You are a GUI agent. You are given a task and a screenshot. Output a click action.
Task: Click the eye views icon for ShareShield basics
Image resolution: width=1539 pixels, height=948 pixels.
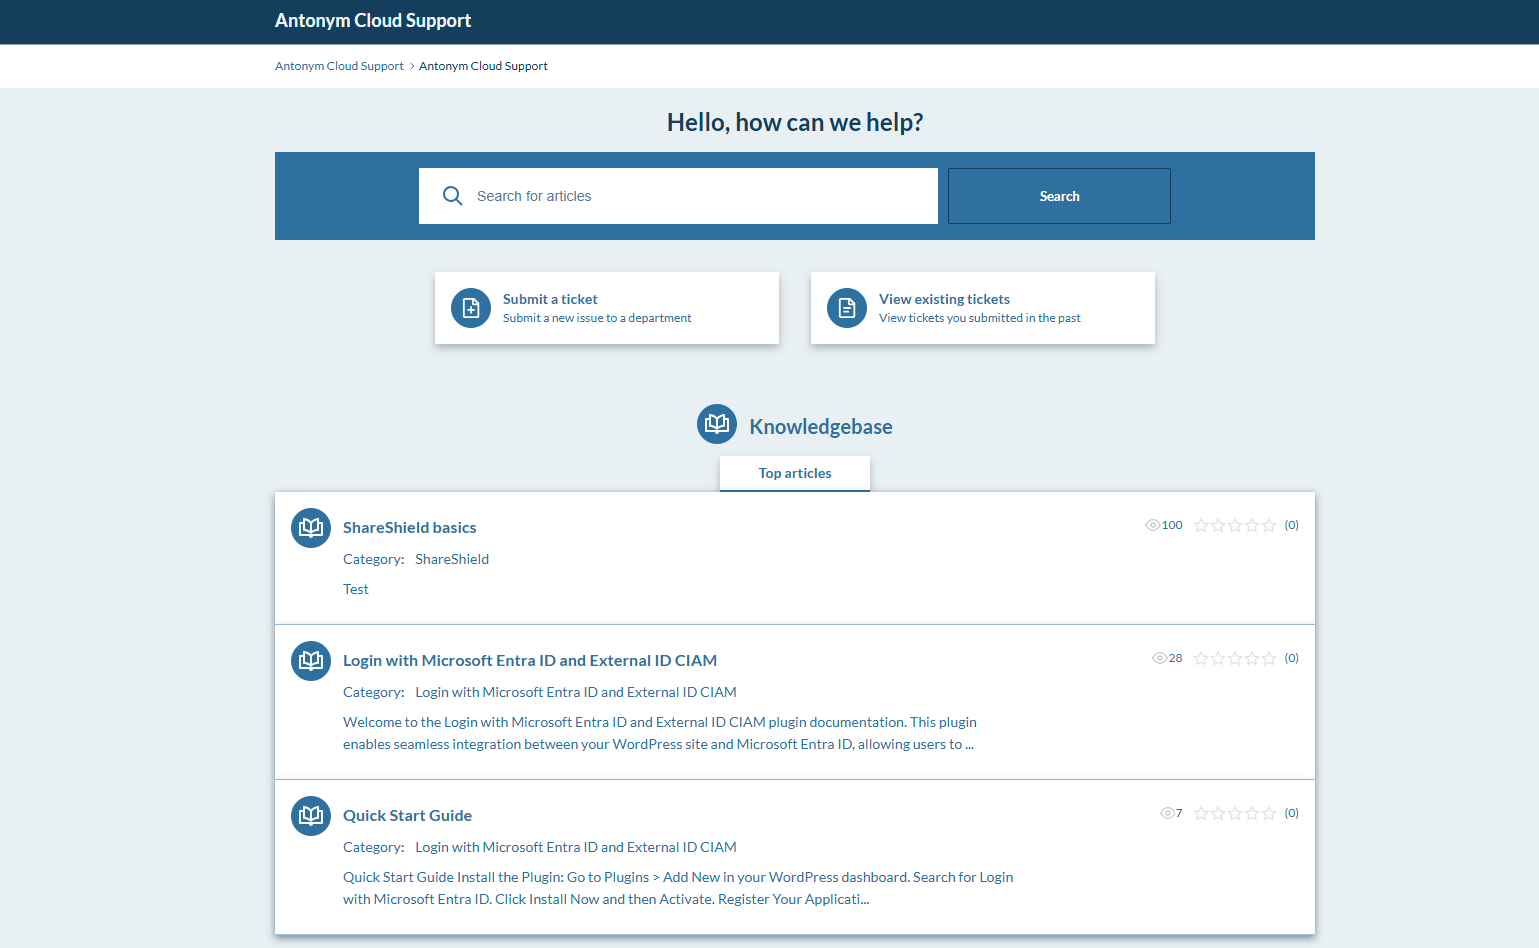1152,525
